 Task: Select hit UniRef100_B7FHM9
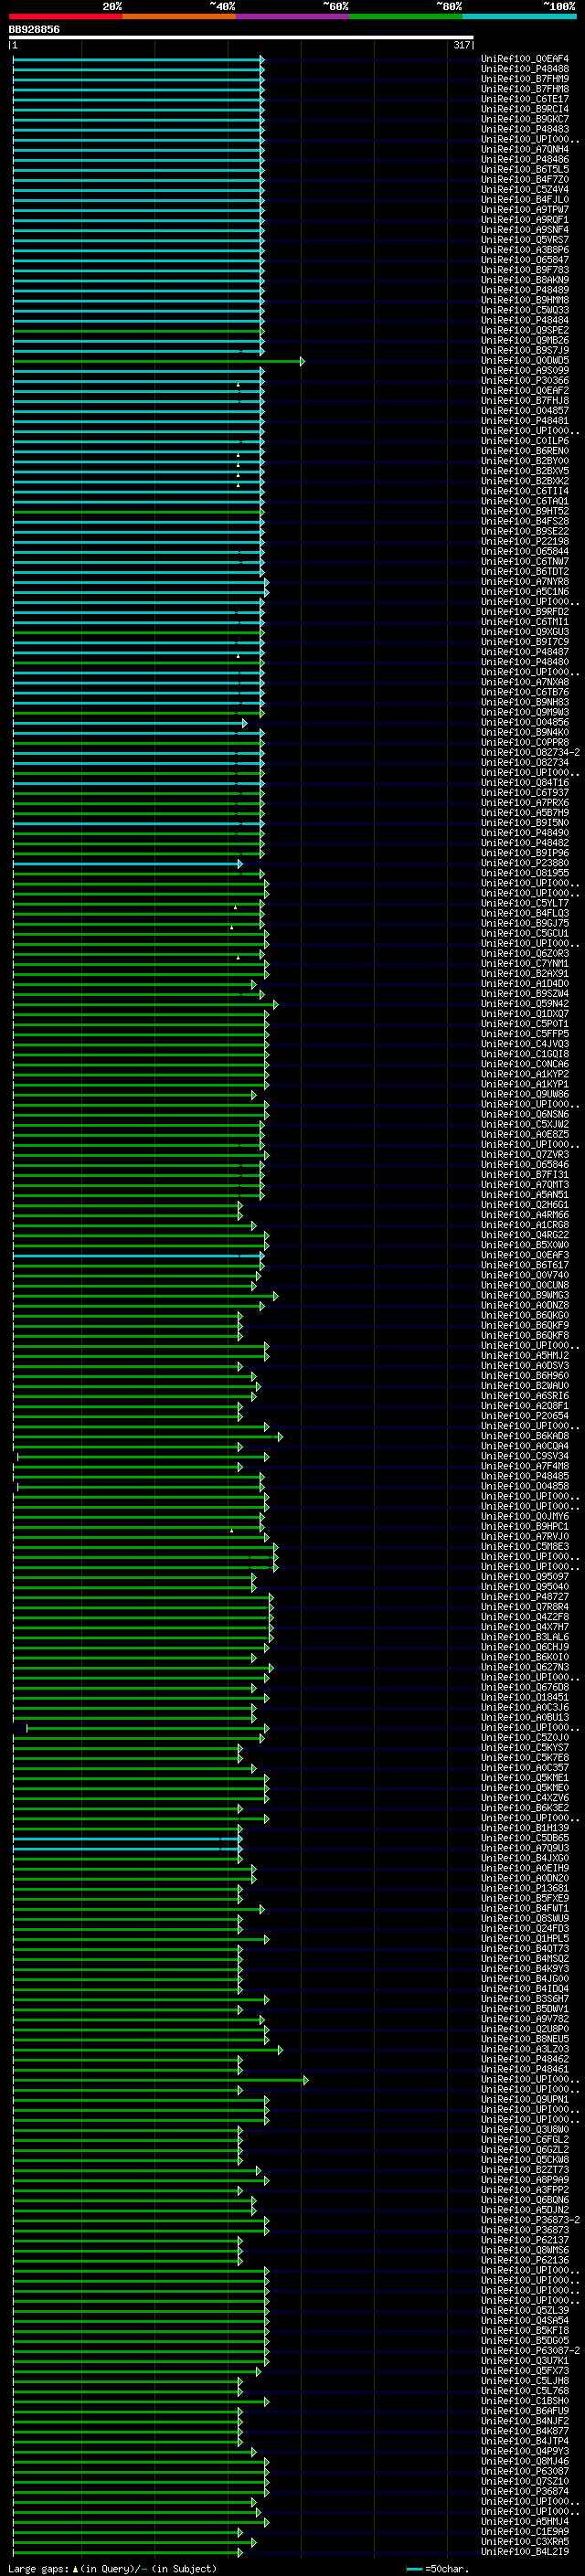coord(525,79)
